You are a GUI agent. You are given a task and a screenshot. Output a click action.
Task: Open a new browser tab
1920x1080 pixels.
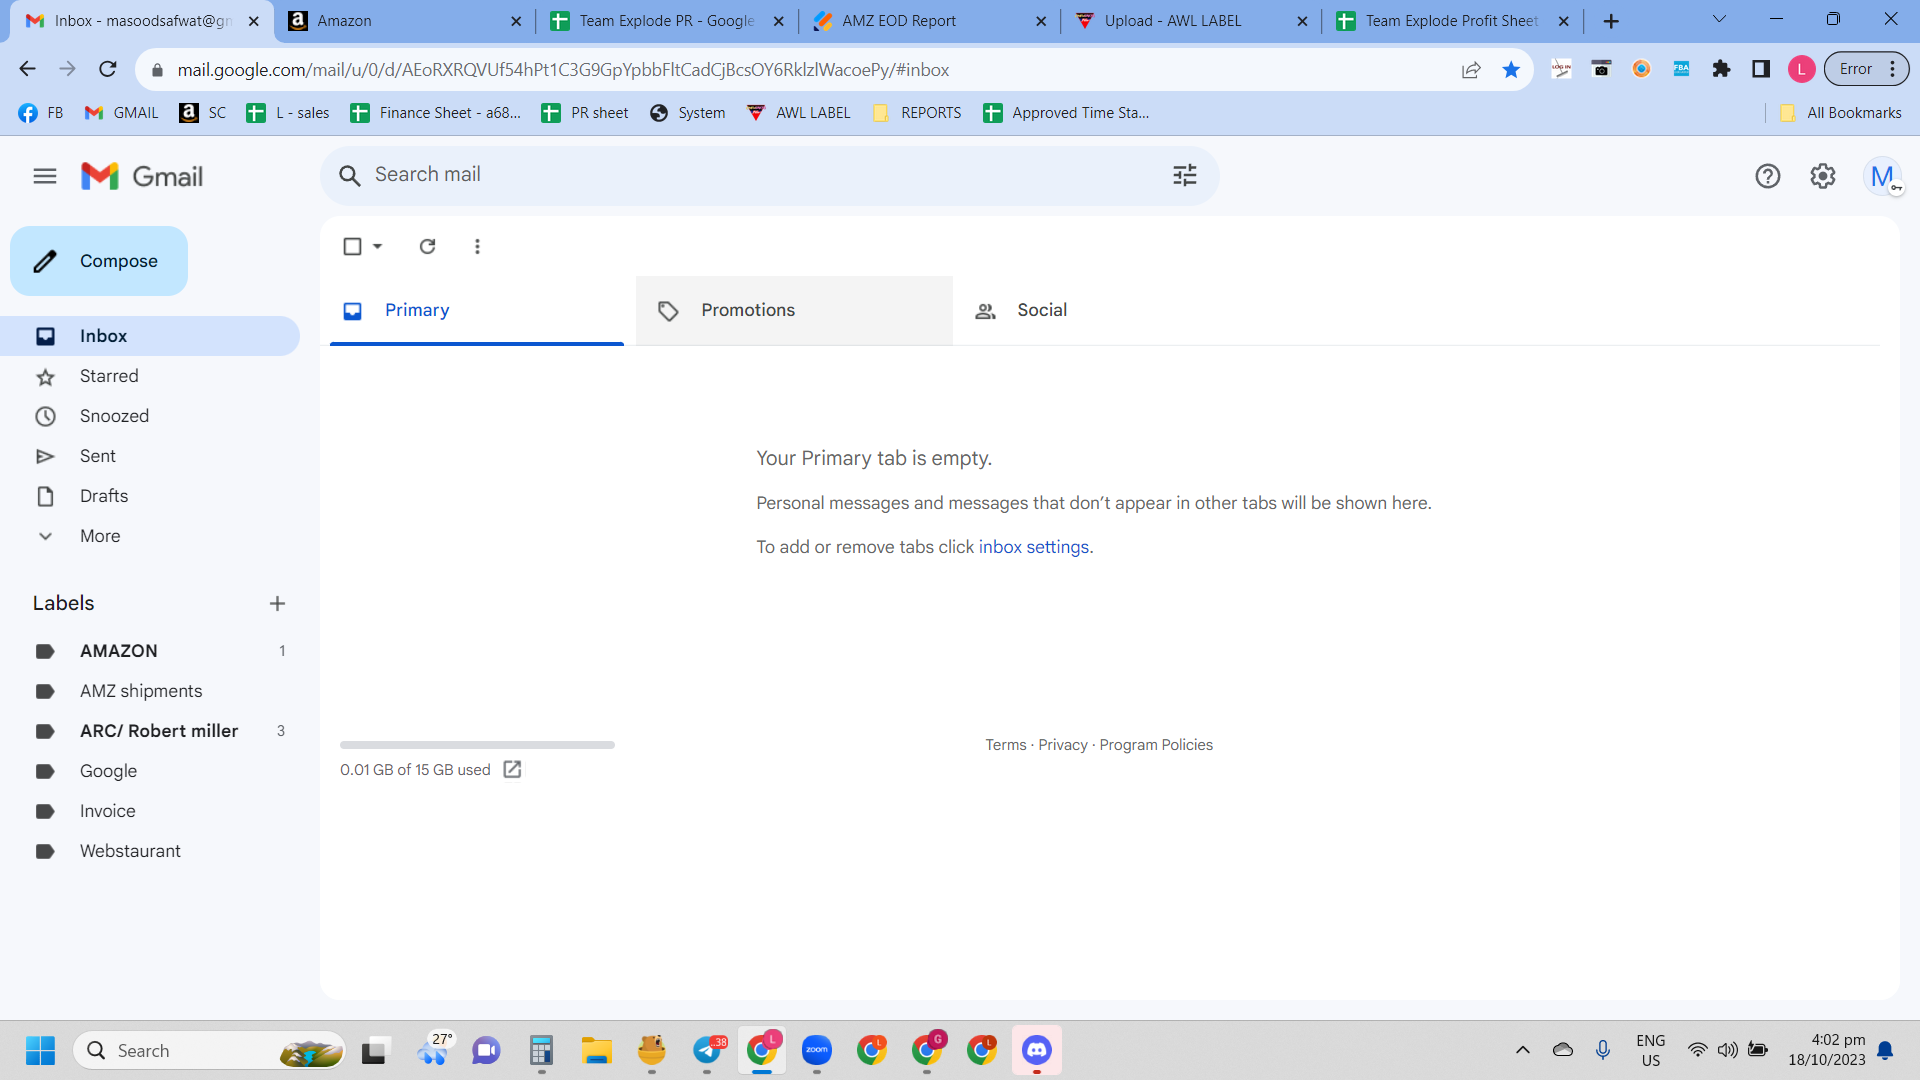coord(1610,21)
